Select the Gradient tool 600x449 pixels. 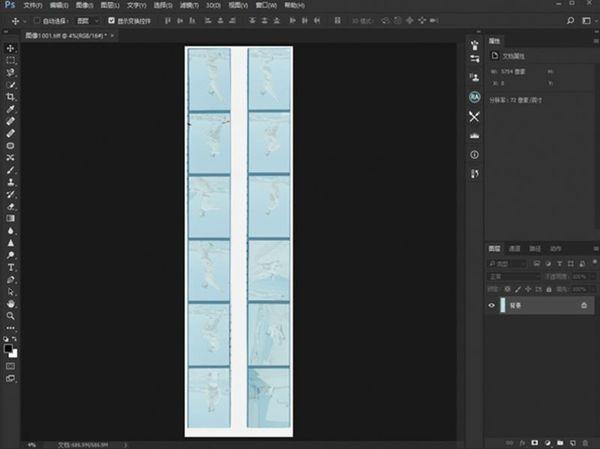[x=10, y=219]
